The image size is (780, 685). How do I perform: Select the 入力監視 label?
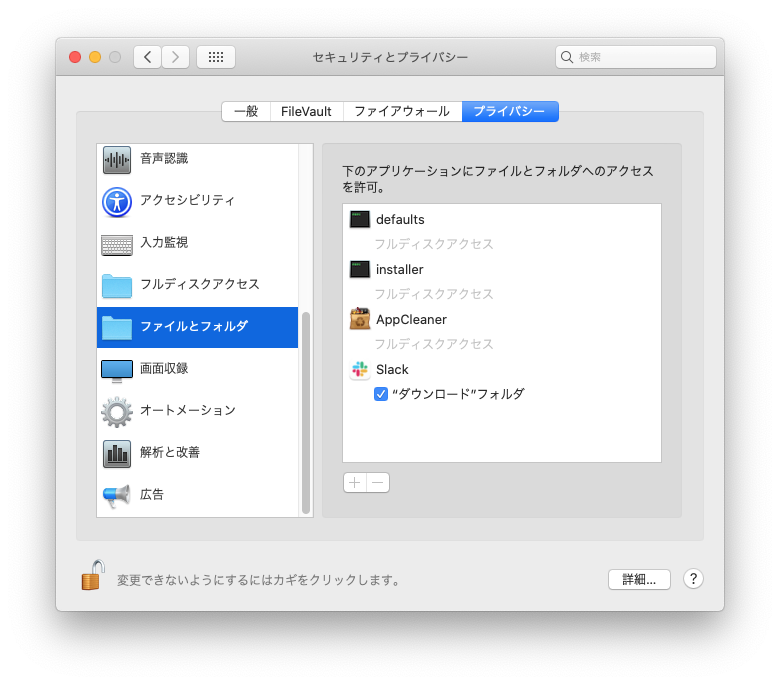point(164,243)
